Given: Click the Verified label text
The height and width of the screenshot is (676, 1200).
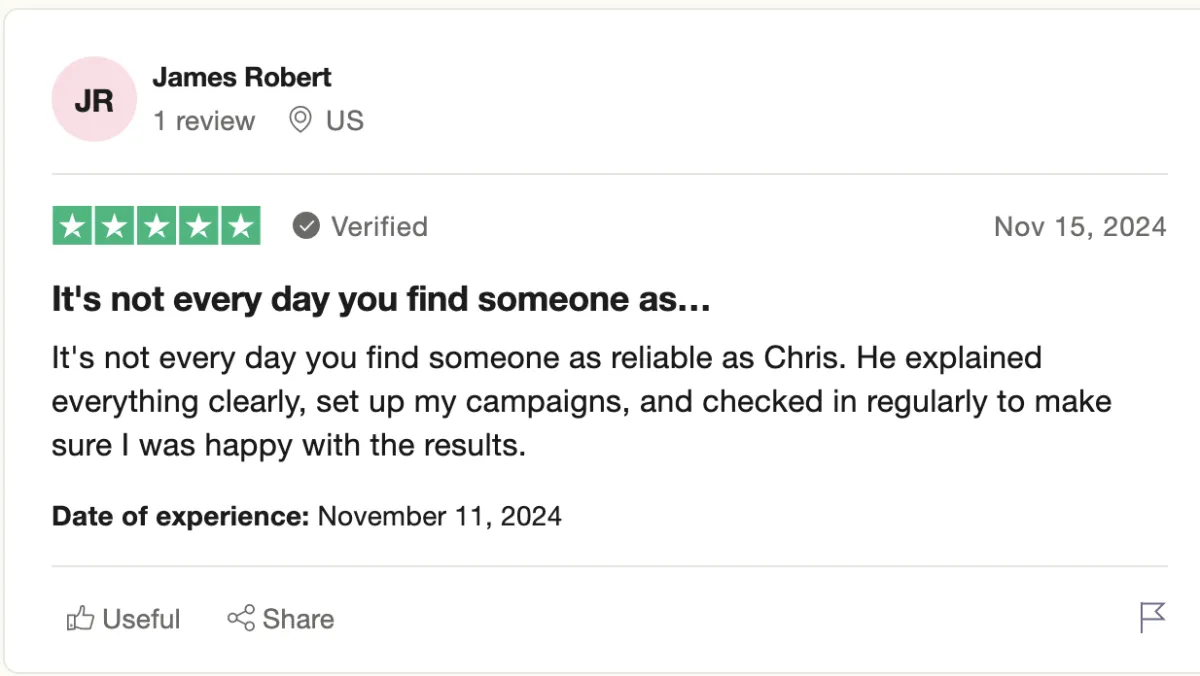Looking at the screenshot, I should [379, 227].
